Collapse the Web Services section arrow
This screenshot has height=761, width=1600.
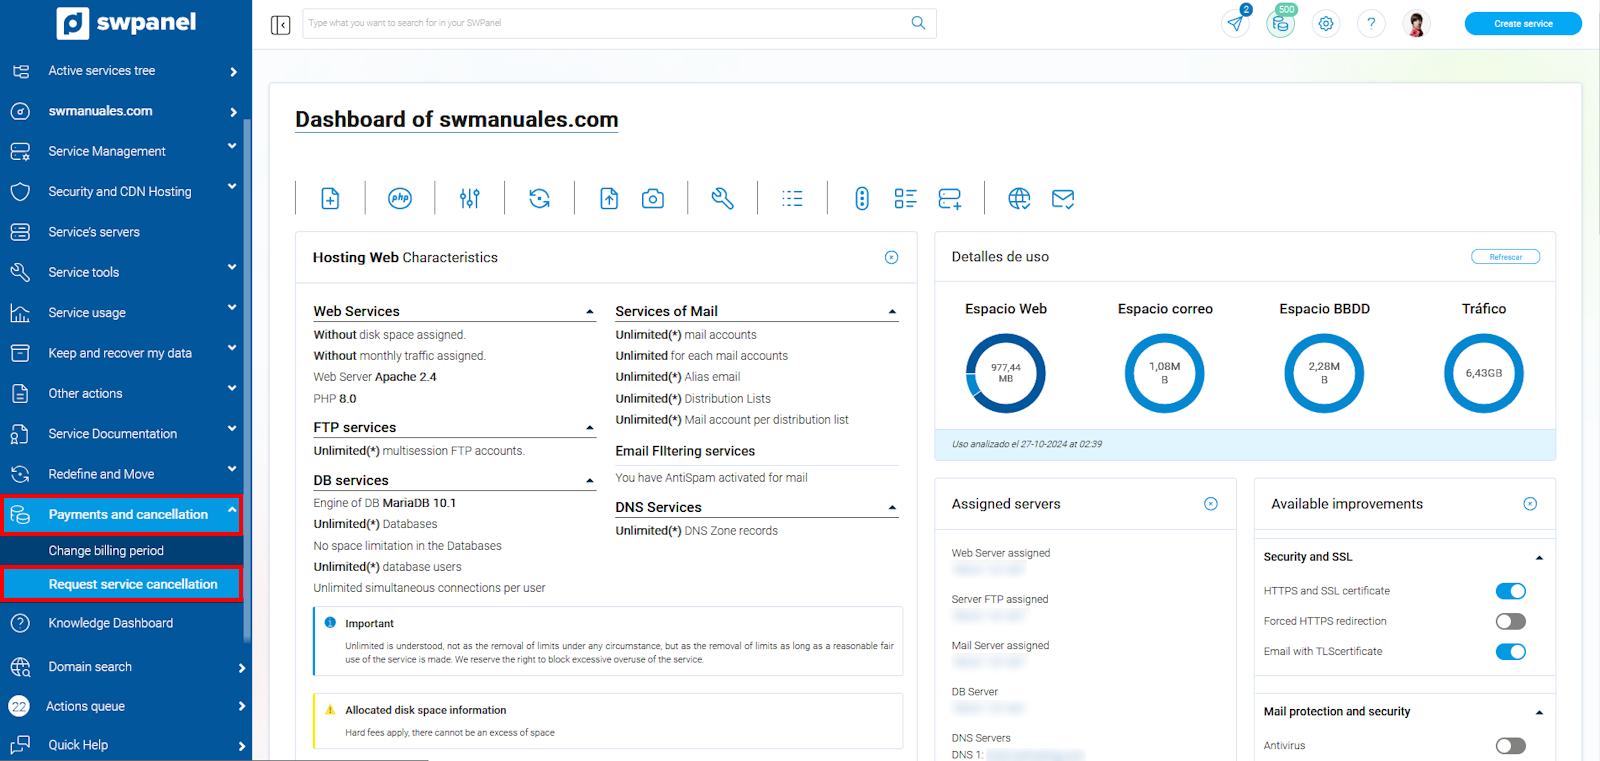tap(590, 312)
